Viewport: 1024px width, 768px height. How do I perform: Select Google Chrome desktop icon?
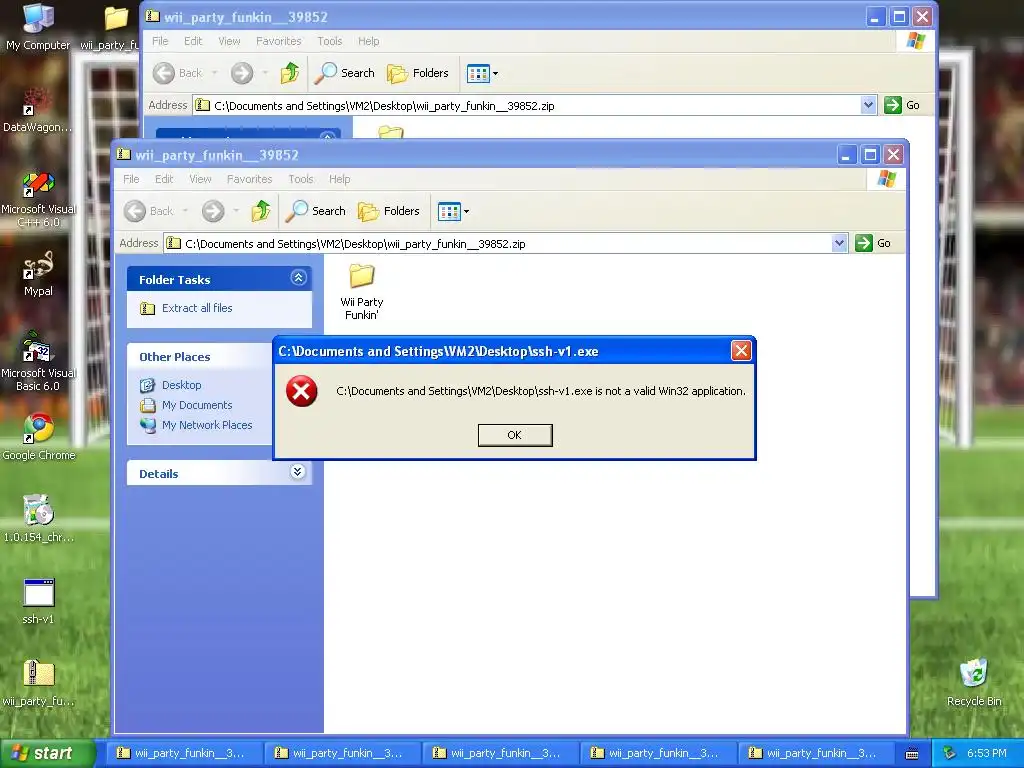(x=38, y=438)
